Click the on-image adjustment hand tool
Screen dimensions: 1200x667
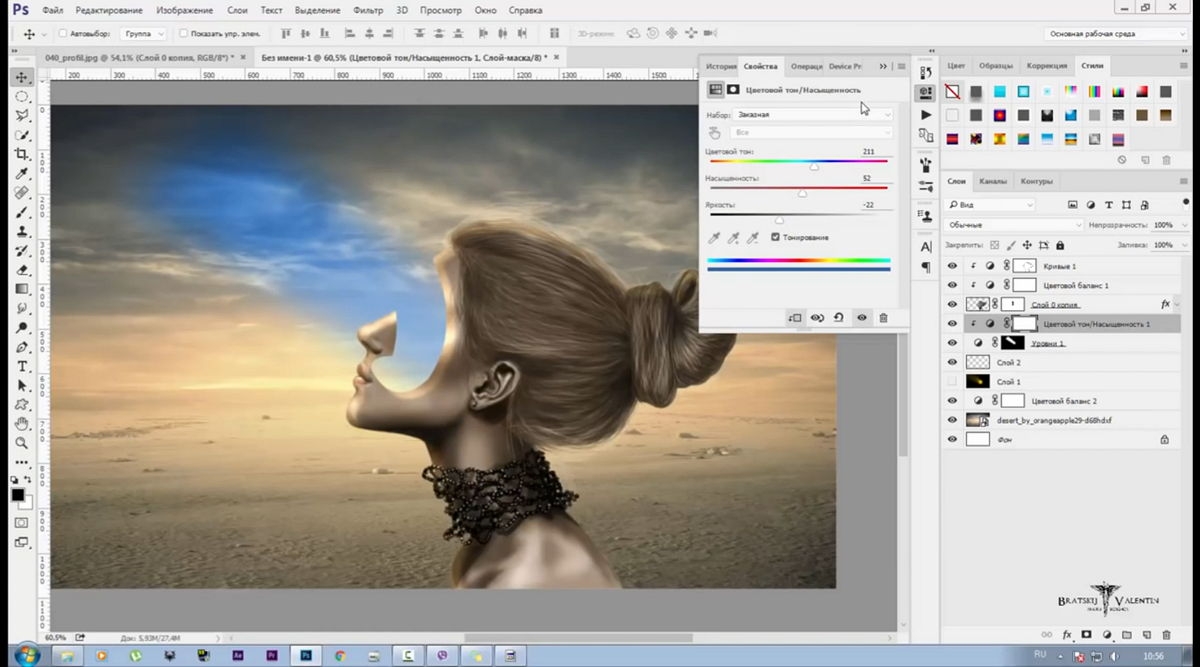pyautogui.click(x=714, y=132)
